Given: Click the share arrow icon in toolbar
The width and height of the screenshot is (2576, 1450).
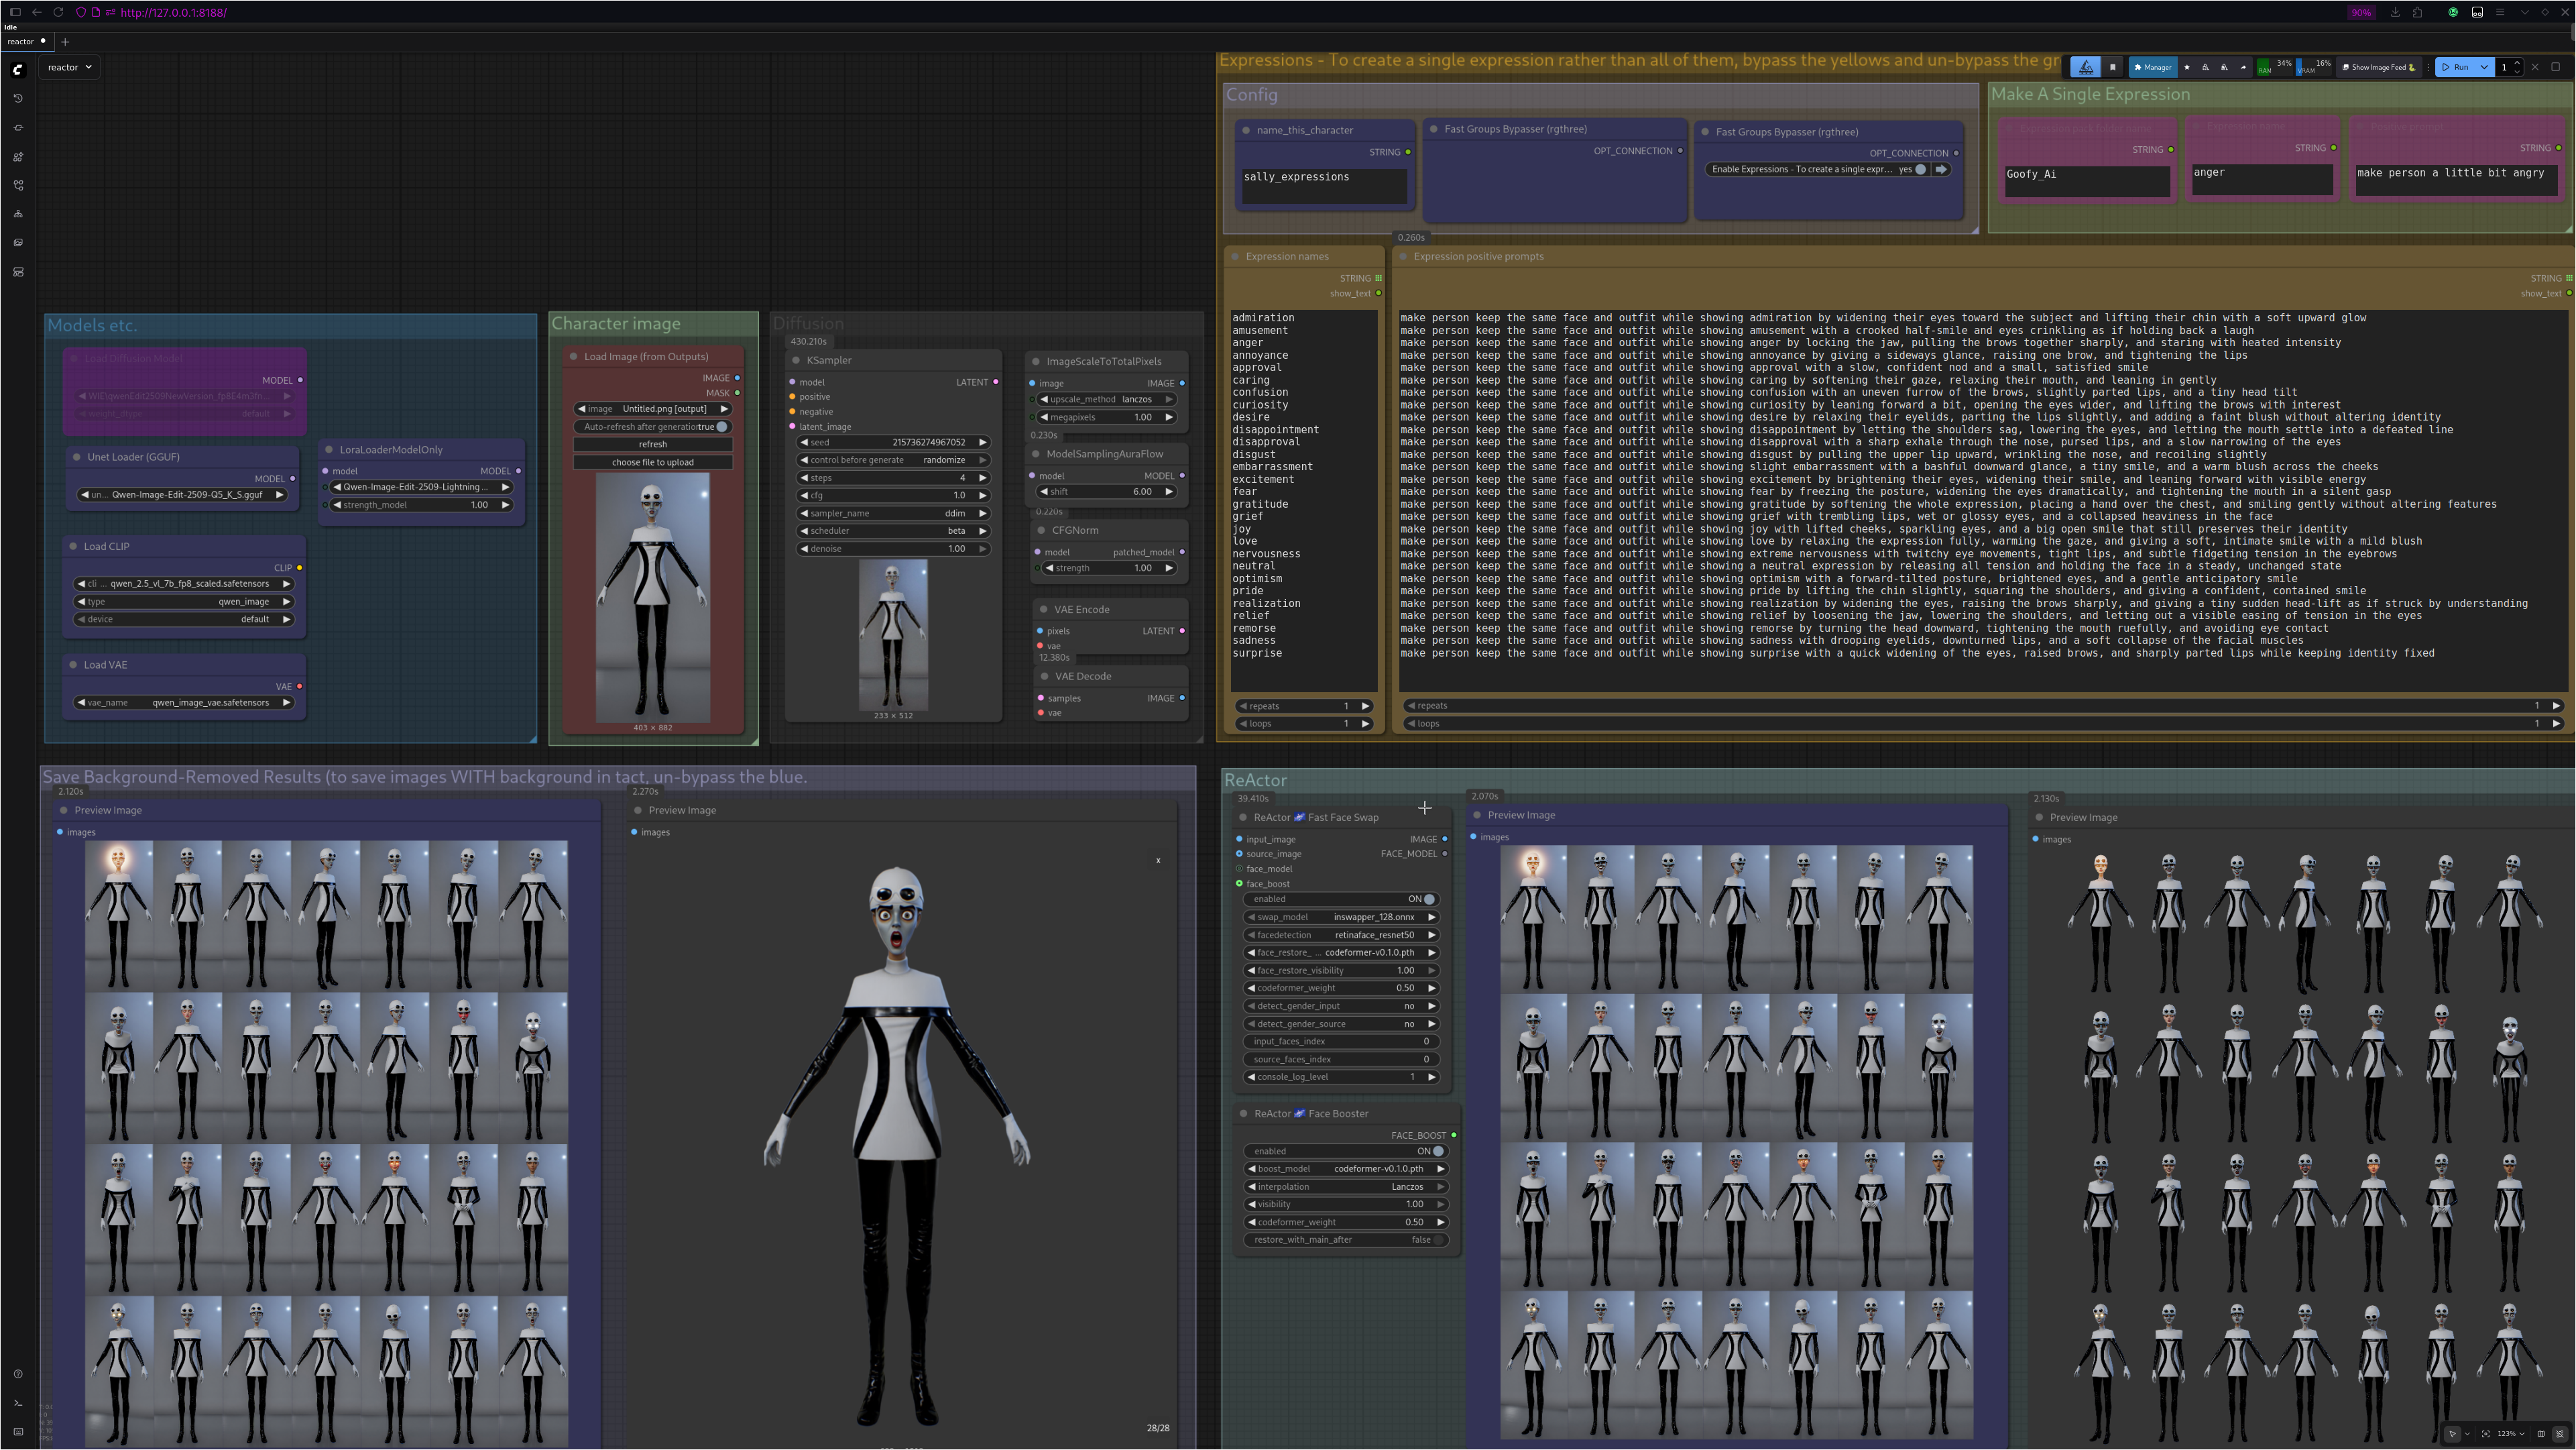Looking at the screenshot, I should pyautogui.click(x=2243, y=67).
